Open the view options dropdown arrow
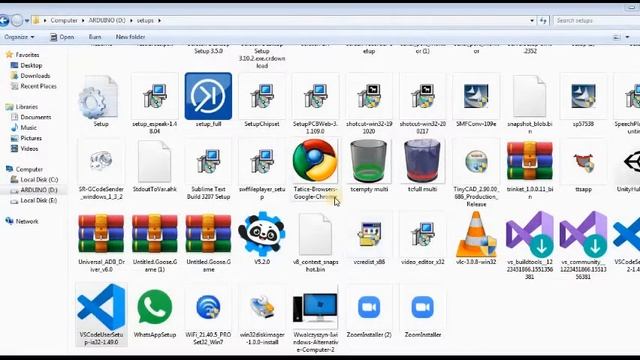 [x=627, y=37]
